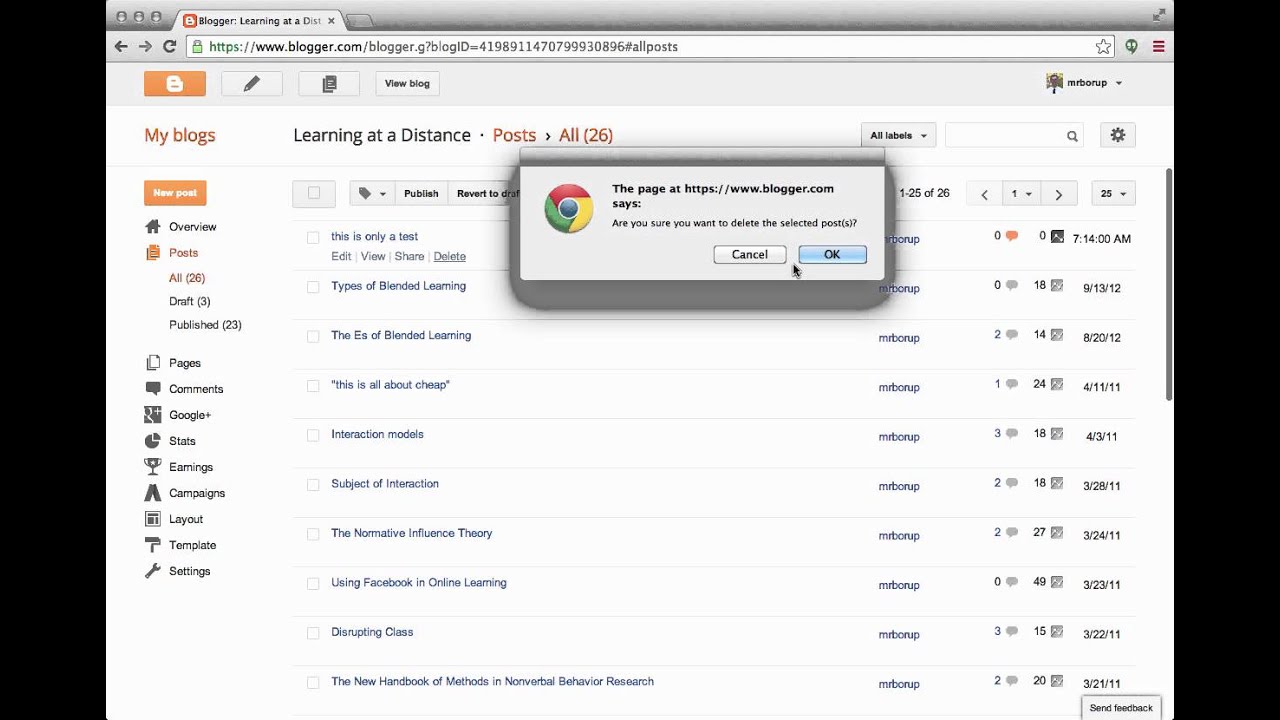The image size is (1280, 720).
Task: Click browser forward arrow
Action: click(x=145, y=46)
